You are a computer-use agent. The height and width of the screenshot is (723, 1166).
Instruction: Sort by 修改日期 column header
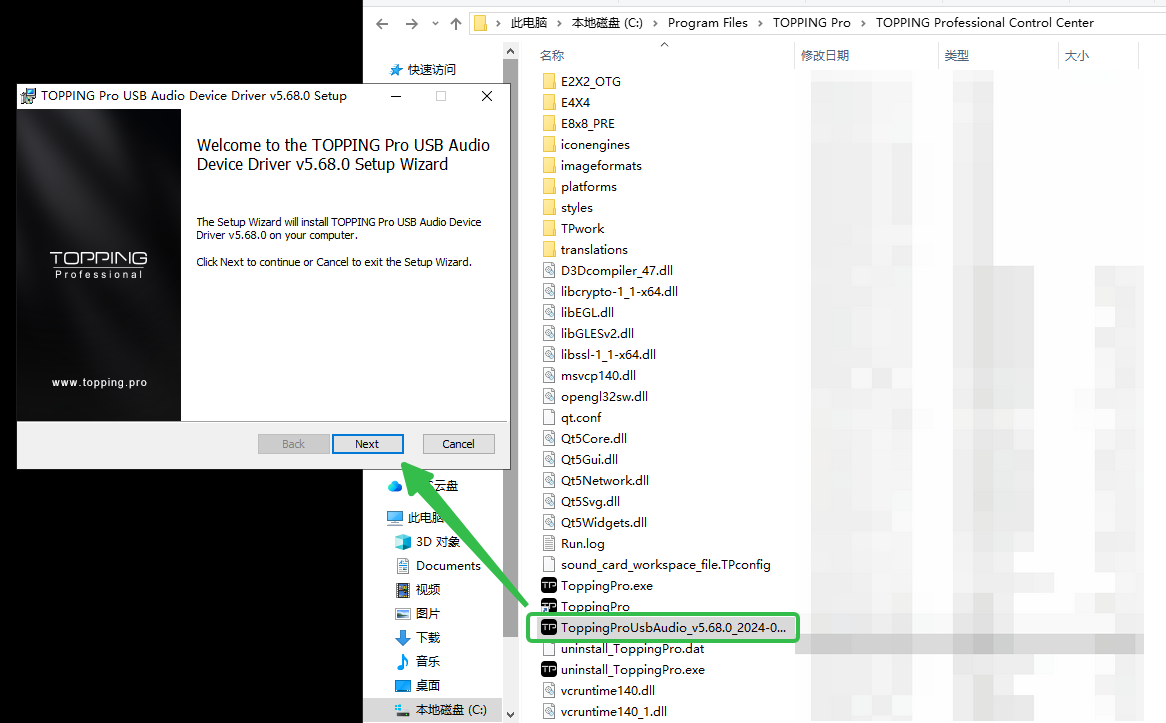click(x=825, y=56)
